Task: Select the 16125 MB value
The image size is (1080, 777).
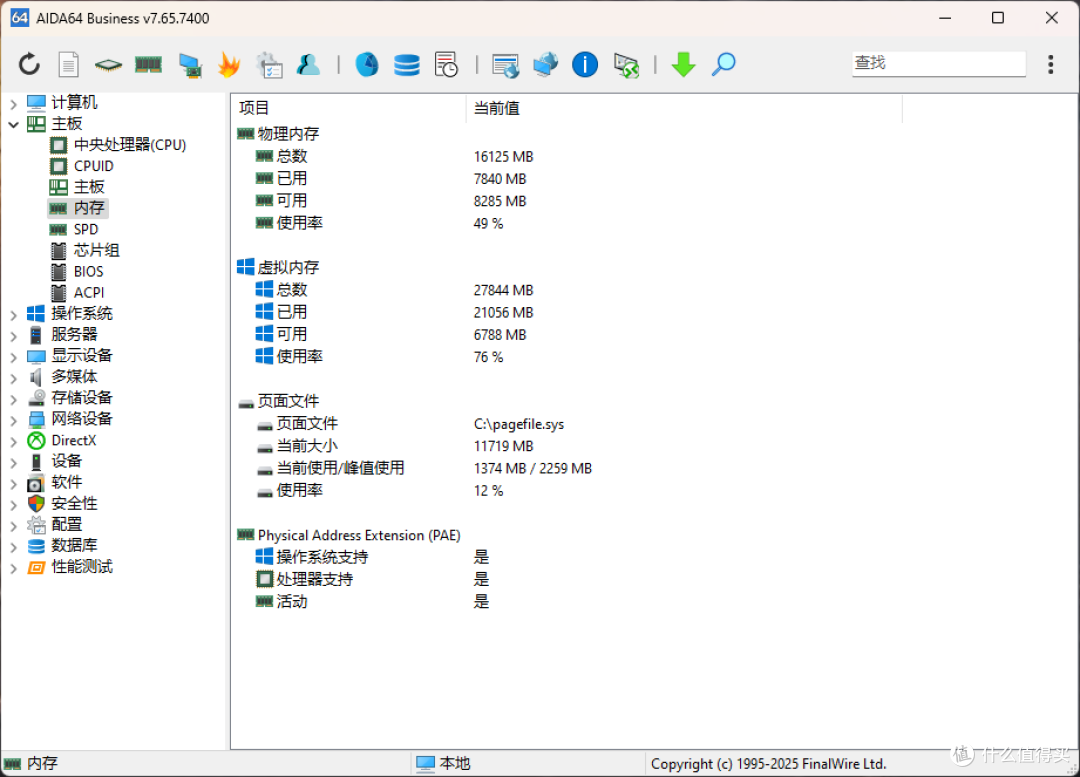Action: tap(503, 157)
